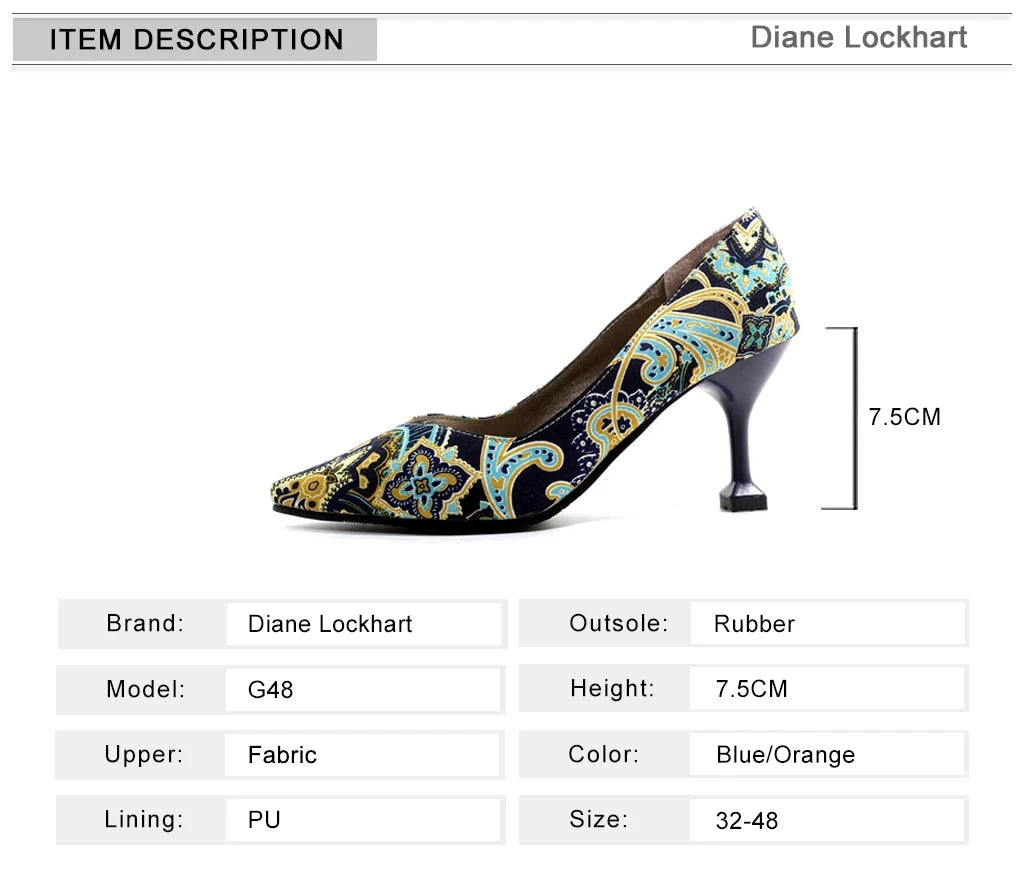Click the ITEM DESCRIPTION header banner
The height and width of the screenshot is (881, 1020).
[196, 40]
